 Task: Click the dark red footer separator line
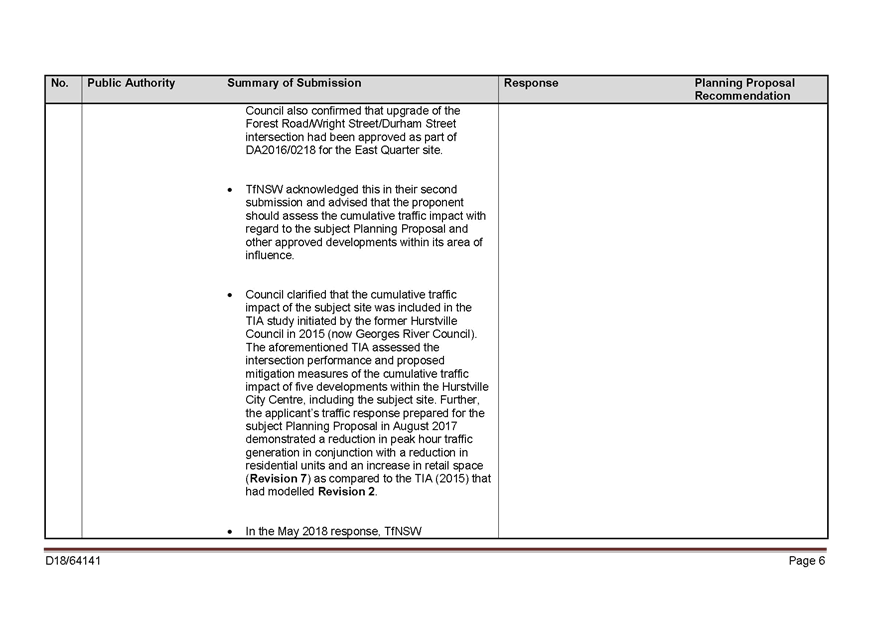click(x=436, y=549)
